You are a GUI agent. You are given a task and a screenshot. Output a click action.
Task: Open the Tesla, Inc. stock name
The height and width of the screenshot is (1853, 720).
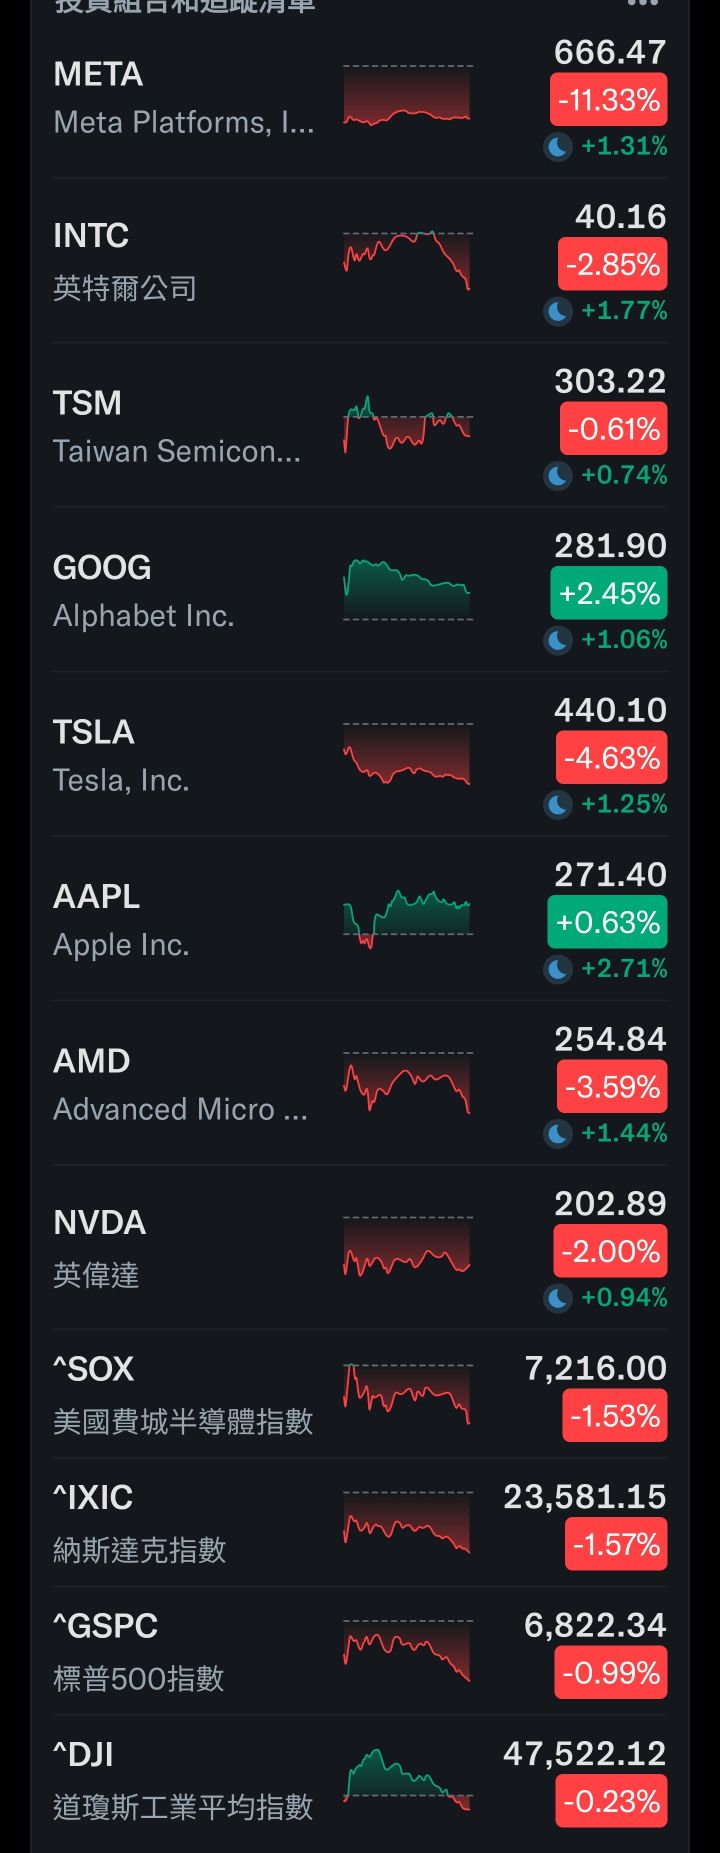(x=121, y=780)
